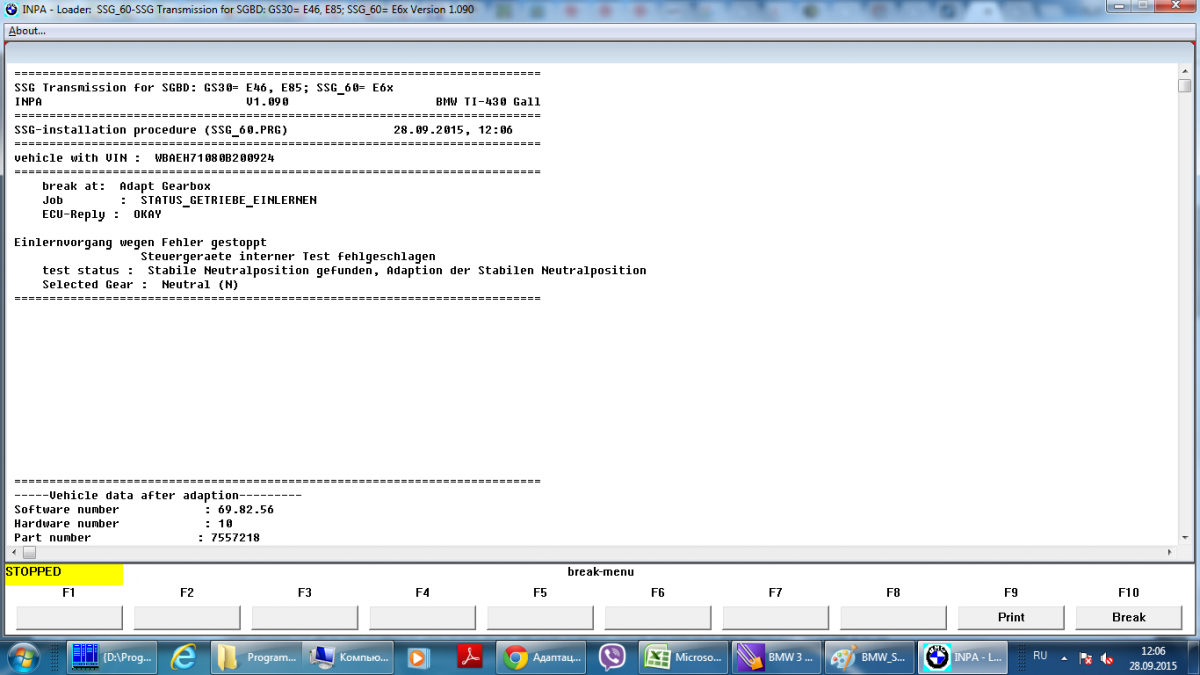The image size is (1200, 675).
Task: Click the F9 Print button
Action: click(x=1011, y=617)
